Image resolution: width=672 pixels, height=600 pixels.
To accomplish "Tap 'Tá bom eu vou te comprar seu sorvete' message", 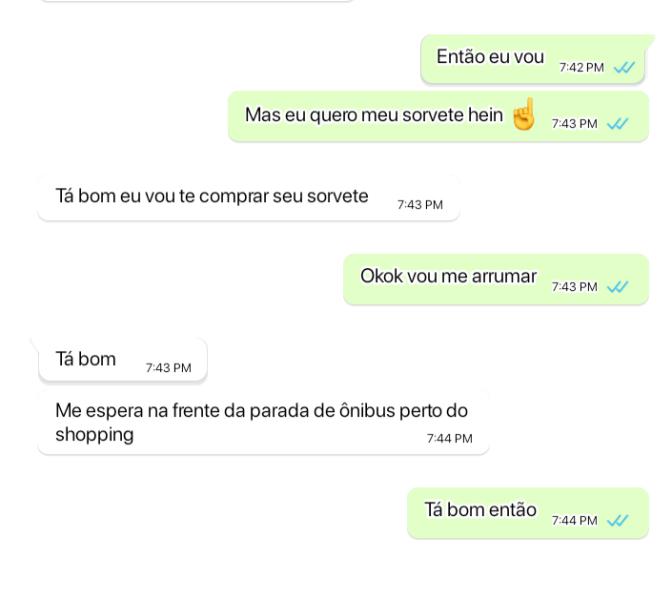I will click(212, 197).
